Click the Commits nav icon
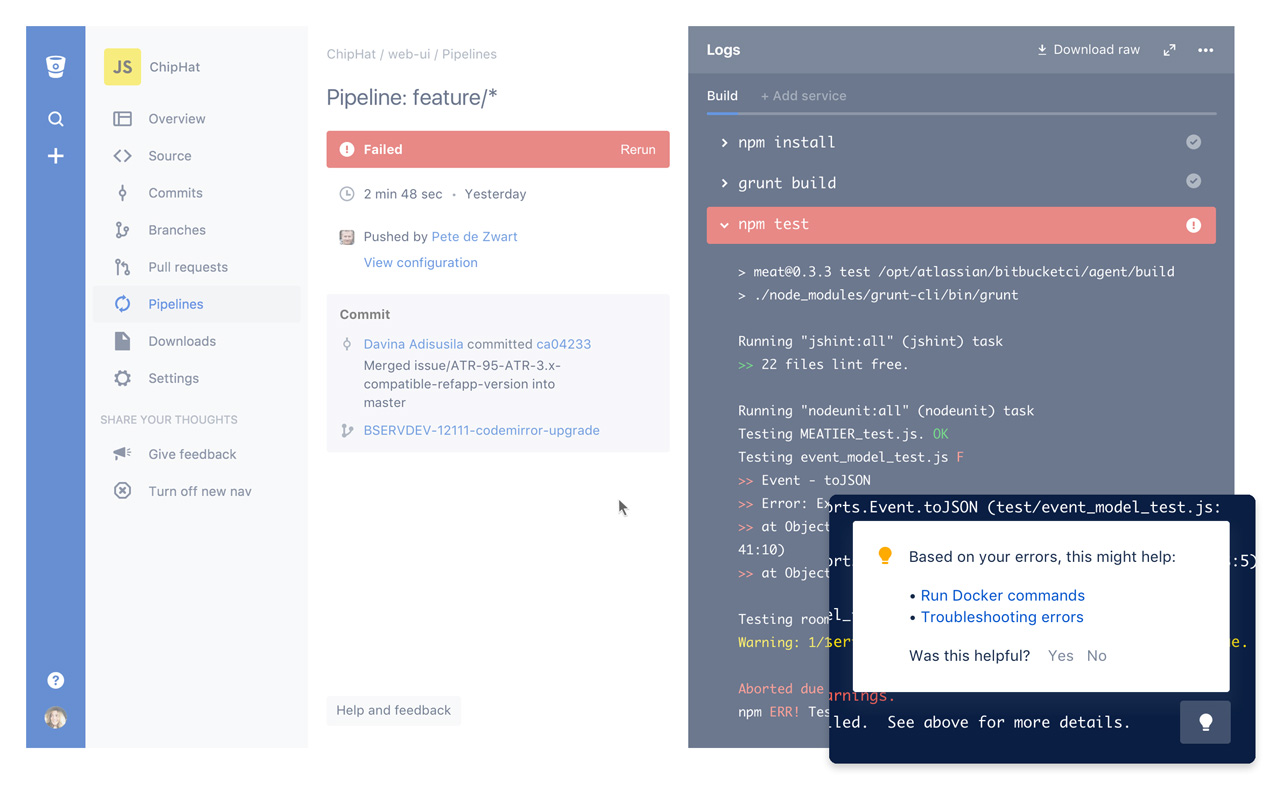The image size is (1280, 787). tap(122, 193)
